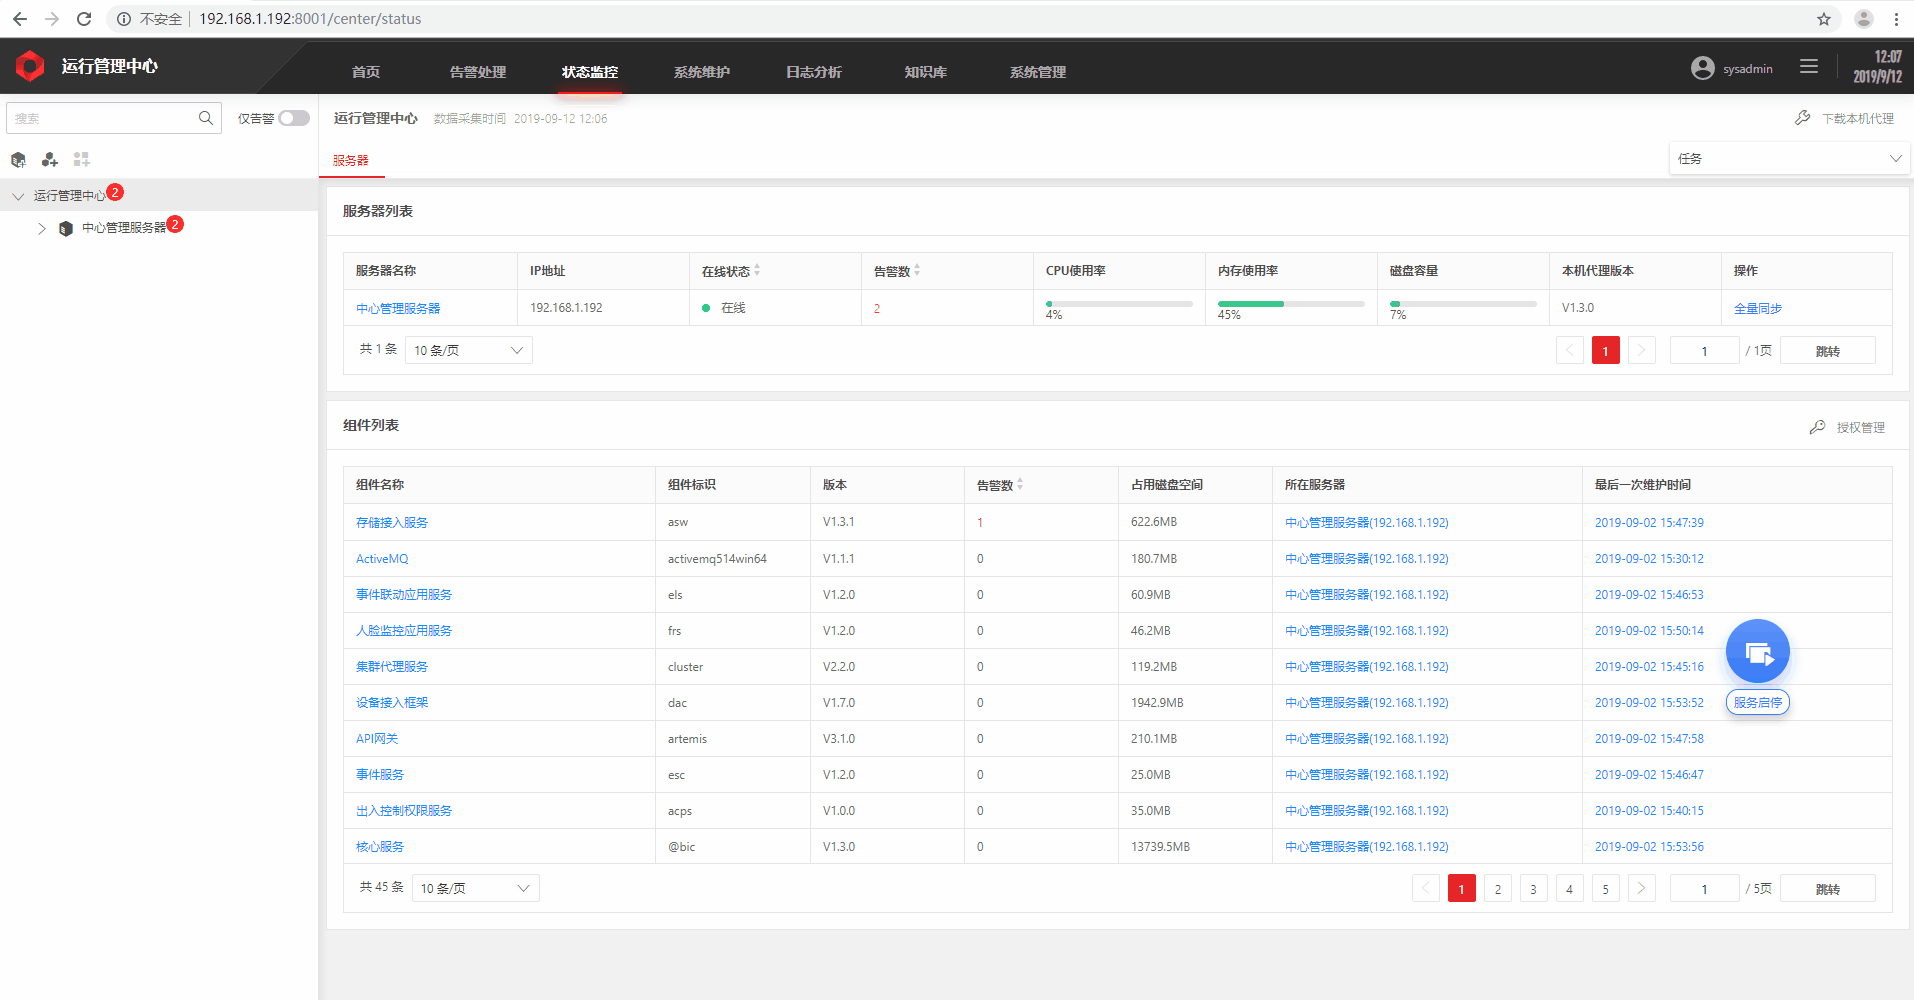Toggle the 仅告警 switch
1914x1000 pixels.
[x=293, y=118]
